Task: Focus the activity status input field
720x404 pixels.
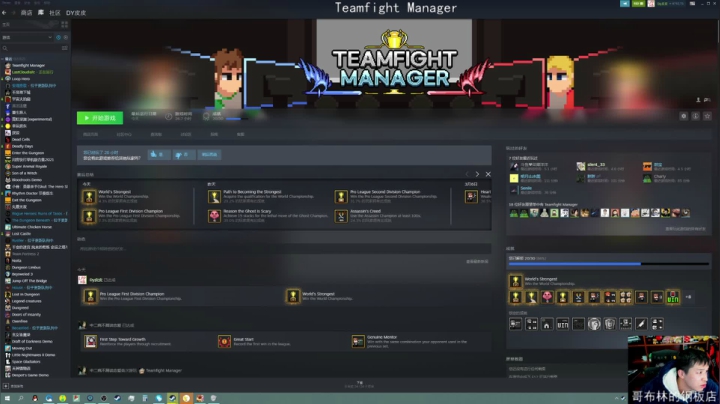Action: (x=284, y=249)
